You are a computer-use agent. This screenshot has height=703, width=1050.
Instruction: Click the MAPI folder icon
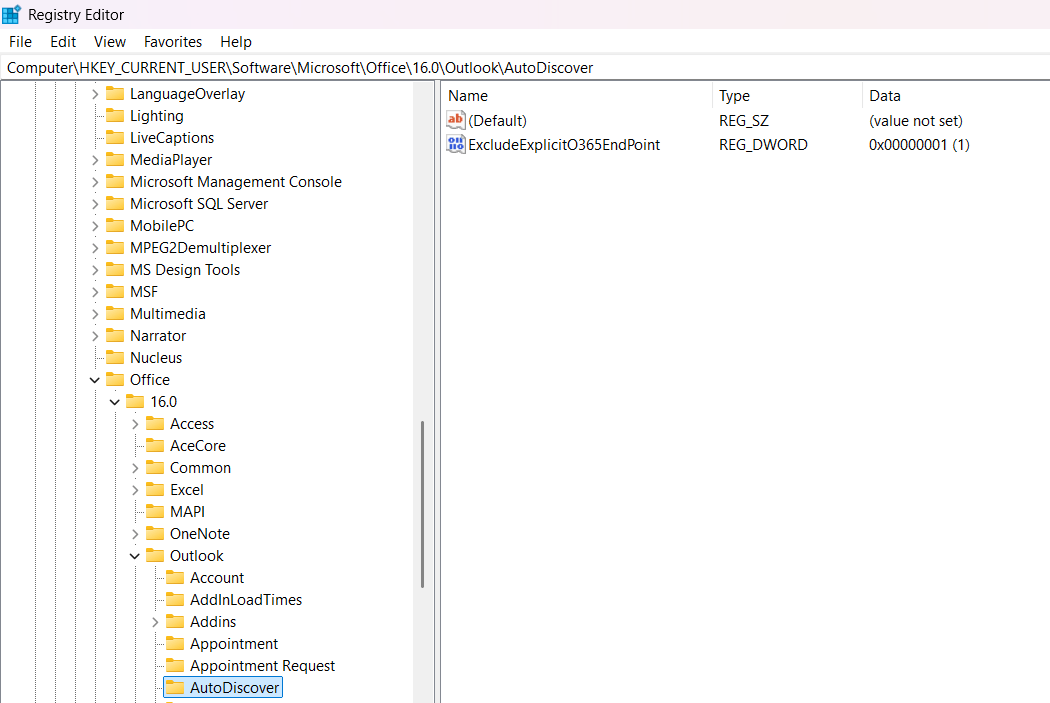[x=155, y=511]
